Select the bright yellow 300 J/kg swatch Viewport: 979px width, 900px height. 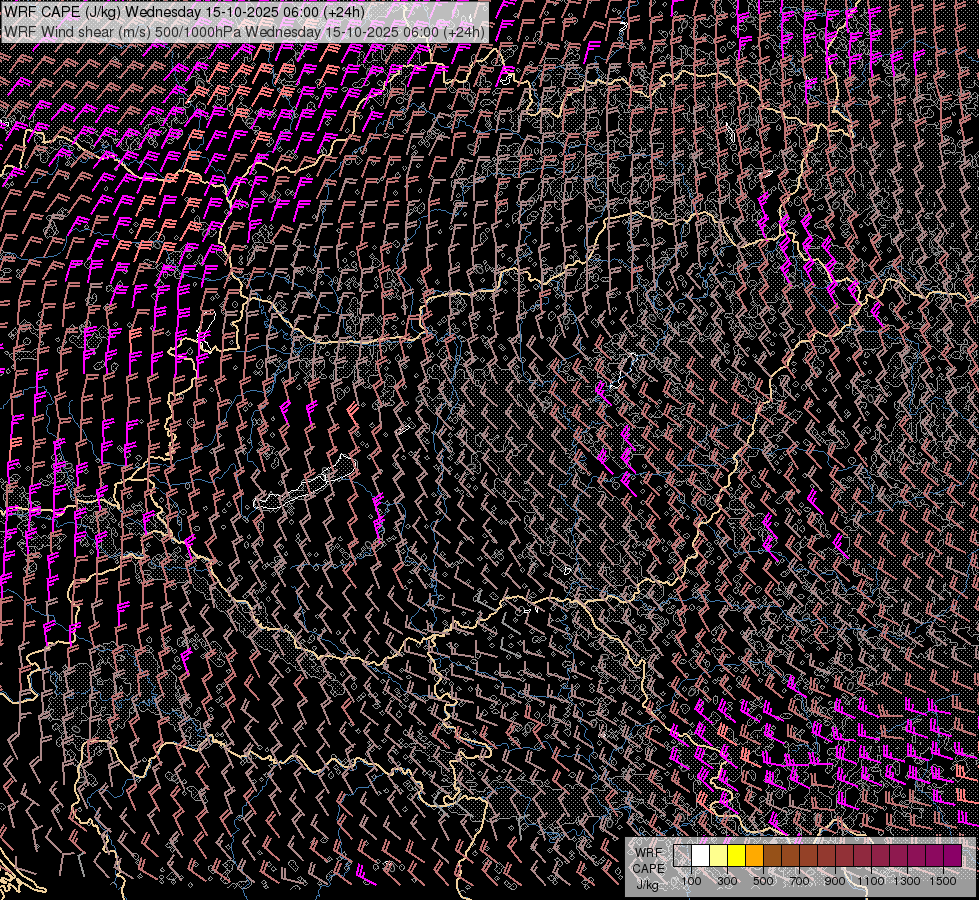pyautogui.click(x=736, y=856)
